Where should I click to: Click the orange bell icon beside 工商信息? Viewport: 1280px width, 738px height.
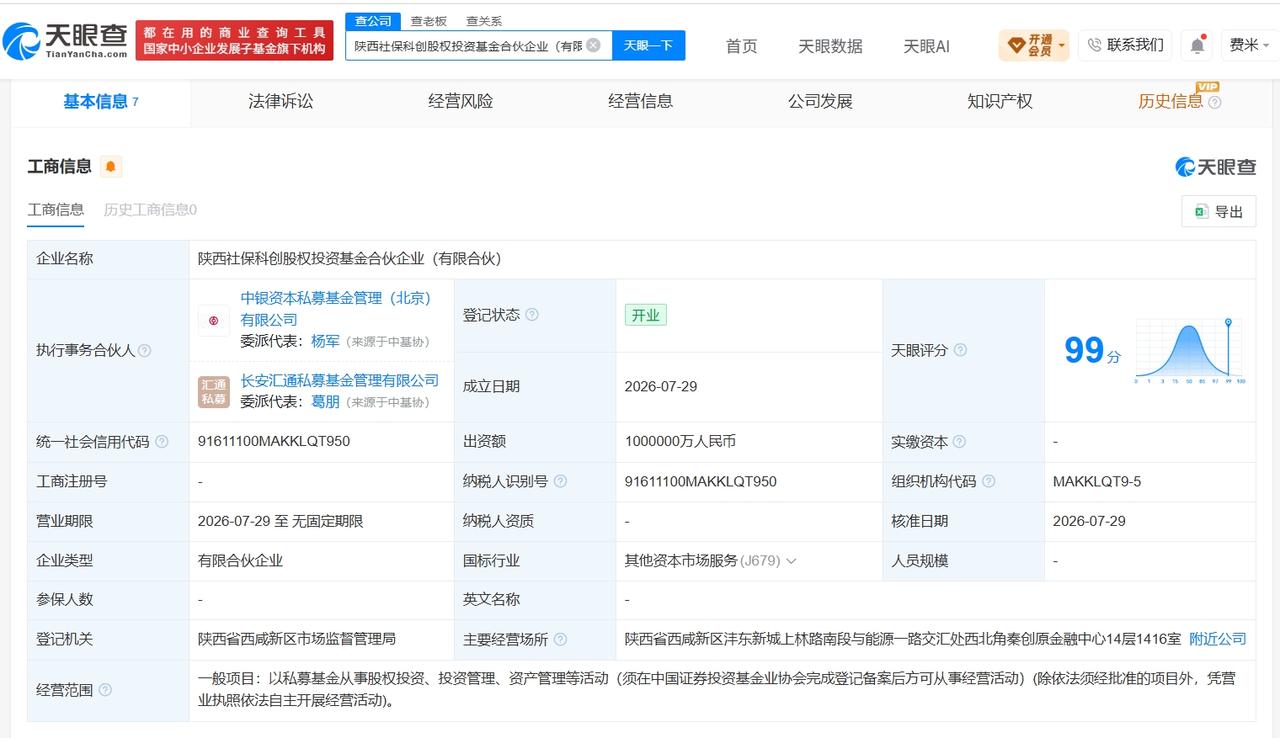pos(111,167)
